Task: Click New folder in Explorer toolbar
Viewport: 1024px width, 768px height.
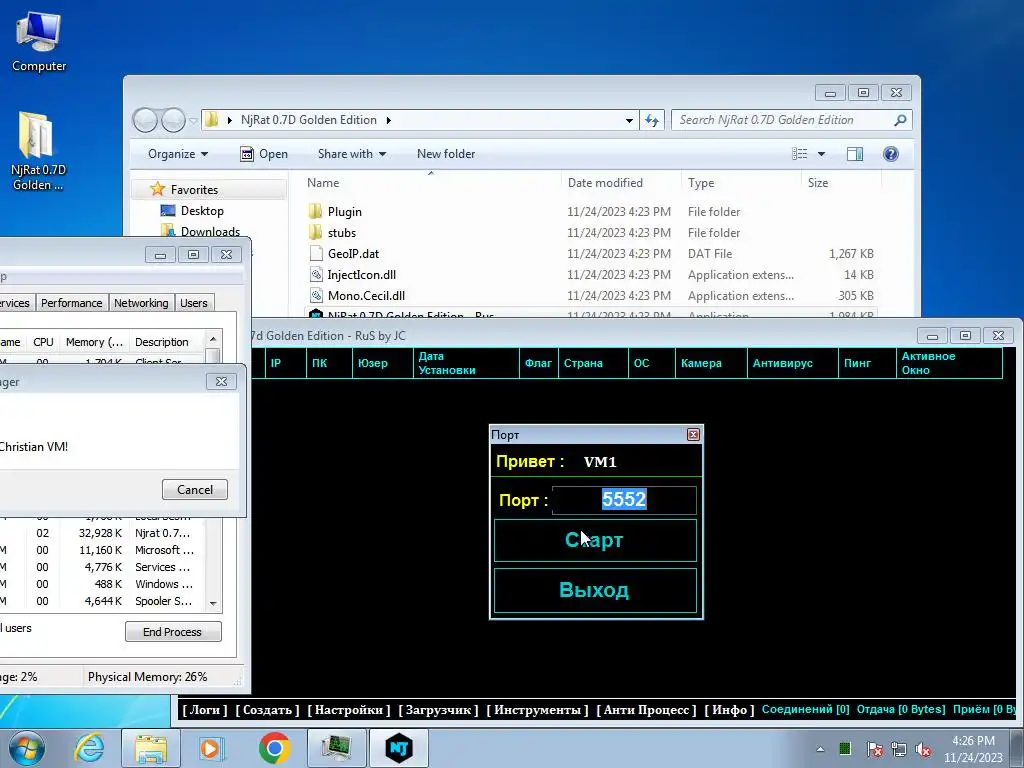Action: tap(446, 154)
